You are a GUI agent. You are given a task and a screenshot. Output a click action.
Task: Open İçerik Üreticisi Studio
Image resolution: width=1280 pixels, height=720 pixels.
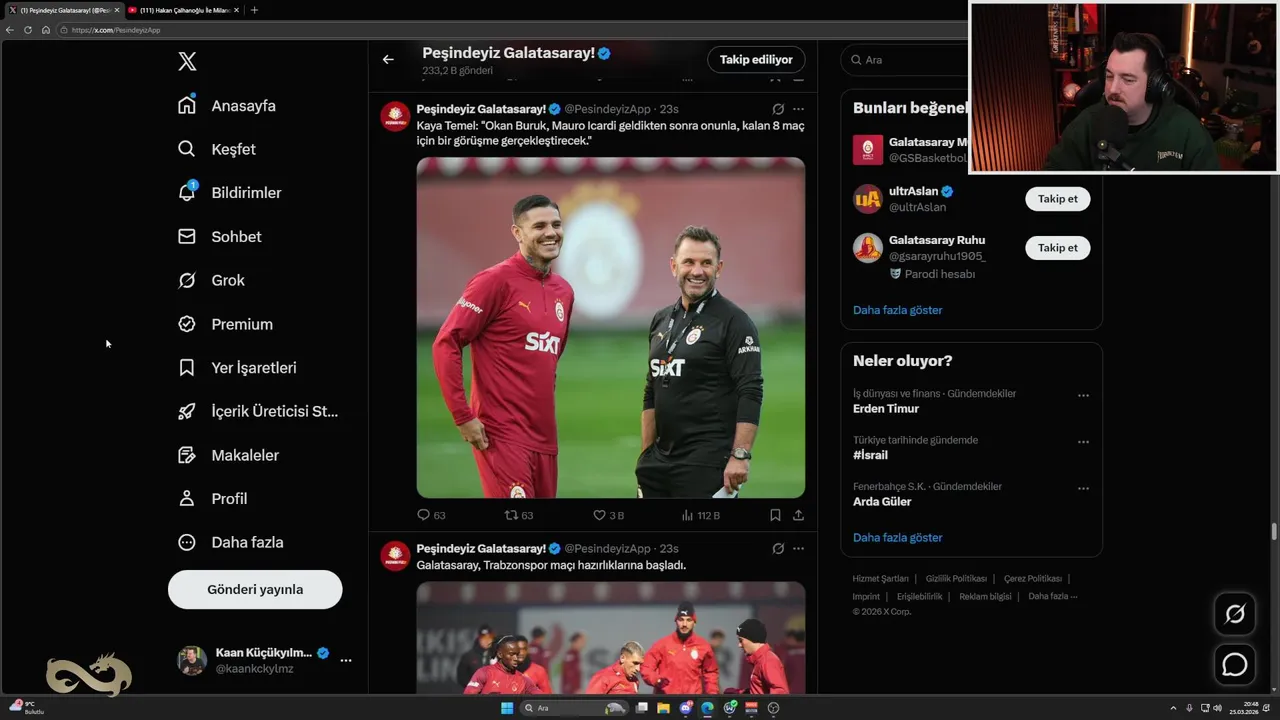[258, 411]
